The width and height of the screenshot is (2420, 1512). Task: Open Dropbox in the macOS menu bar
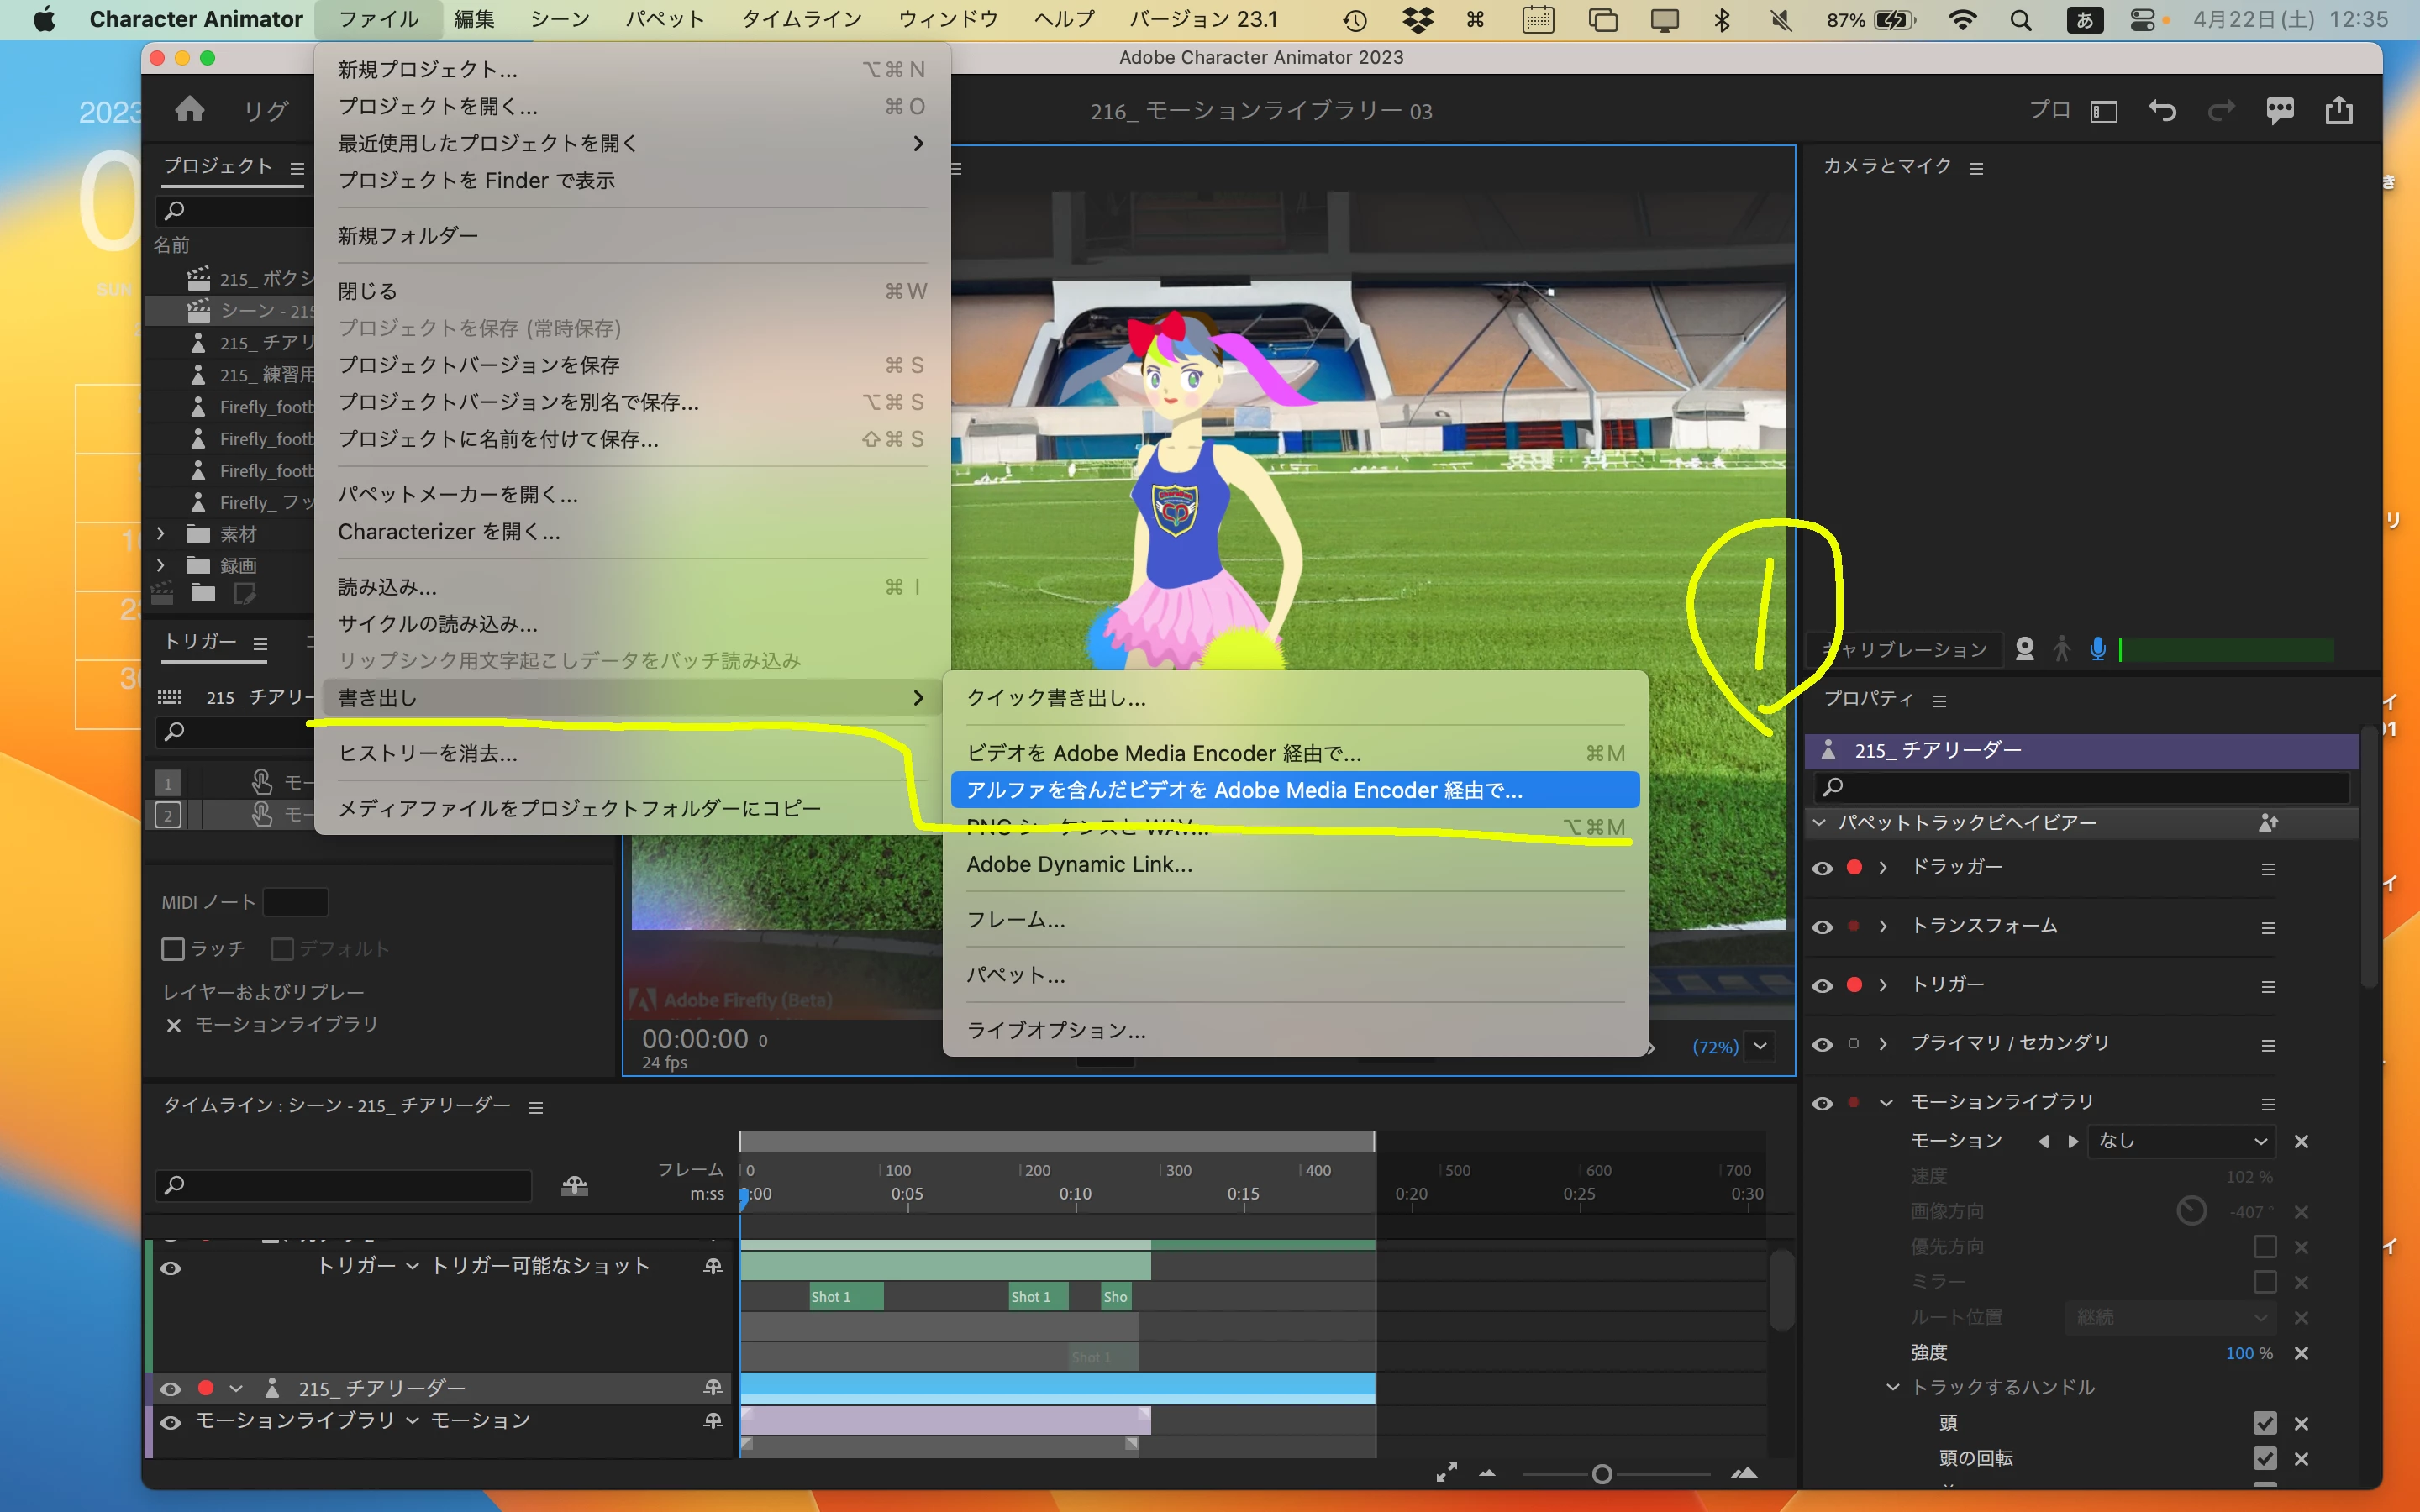[1417, 20]
